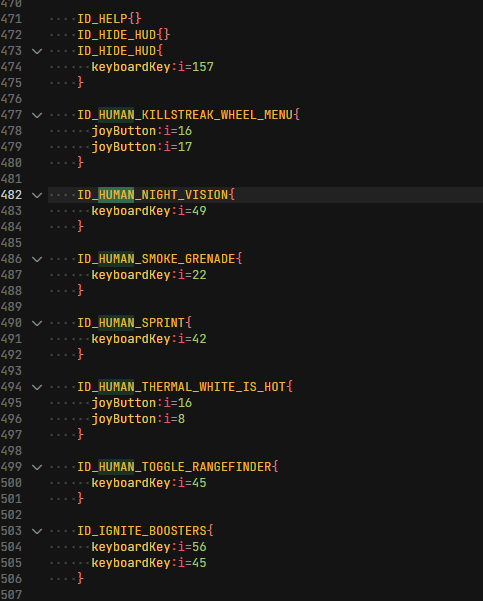This screenshot has height=601, width=483.
Task: Fold the ID_HUMAN_TOGGLE_RANGEFINDER block
Action: (37, 467)
